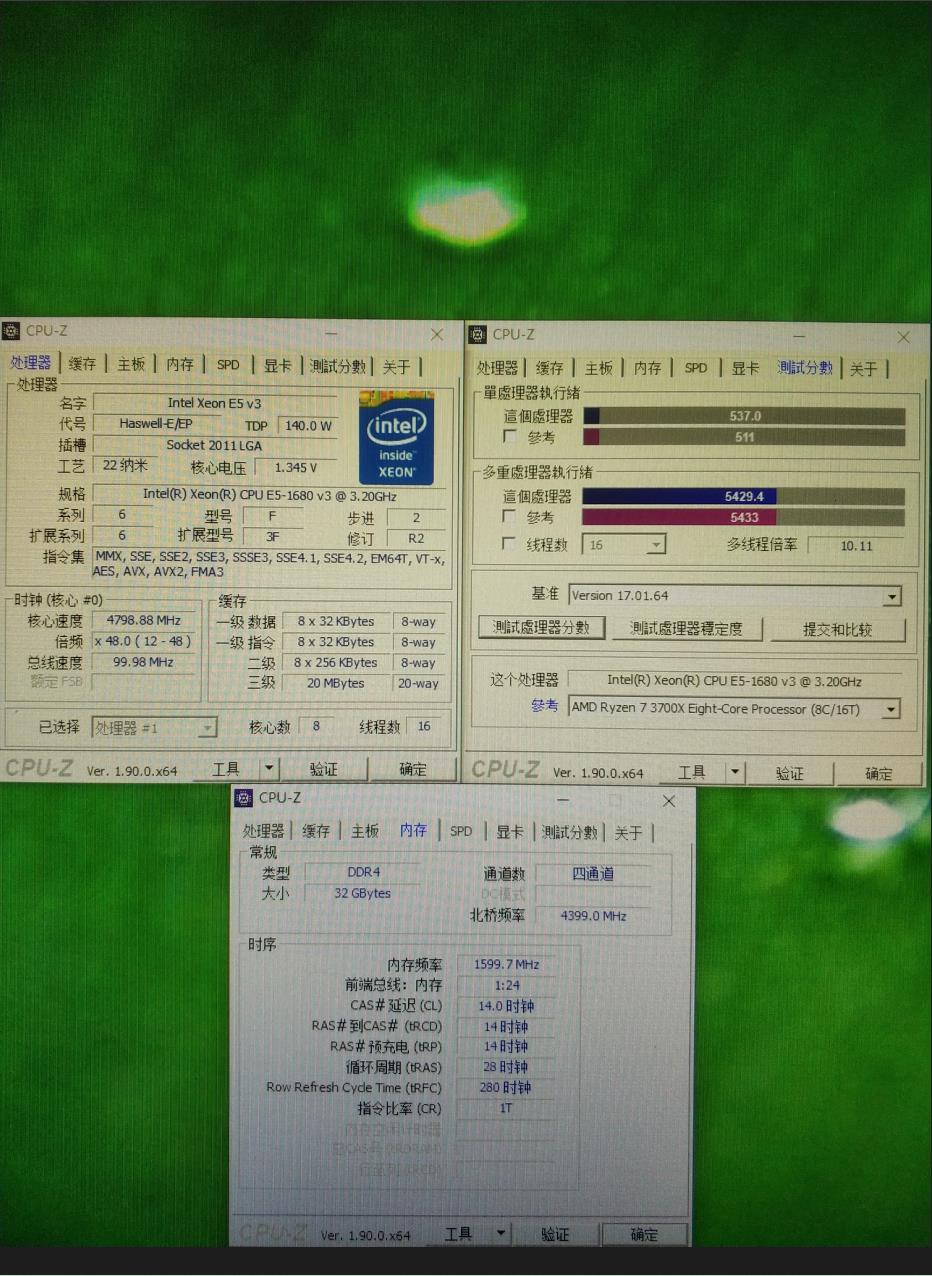Click the 总线速度 value 99.98 MHz

[x=141, y=662]
